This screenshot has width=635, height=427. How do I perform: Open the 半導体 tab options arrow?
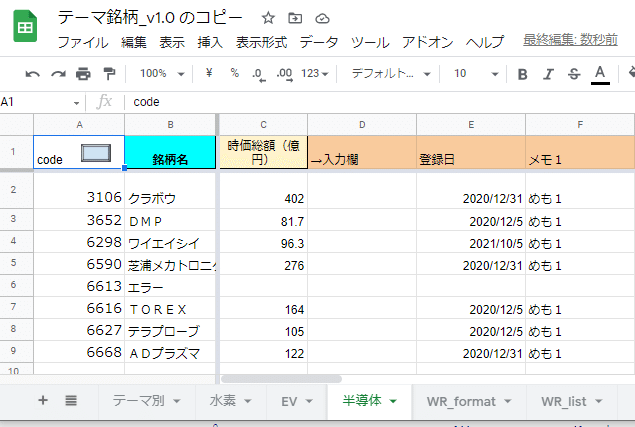coord(392,401)
